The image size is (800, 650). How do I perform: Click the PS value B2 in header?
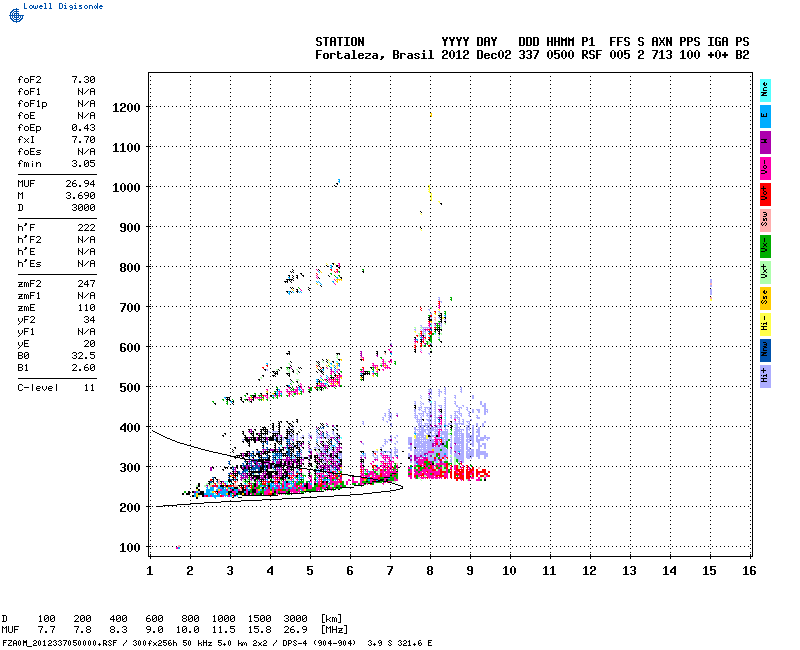coord(742,55)
